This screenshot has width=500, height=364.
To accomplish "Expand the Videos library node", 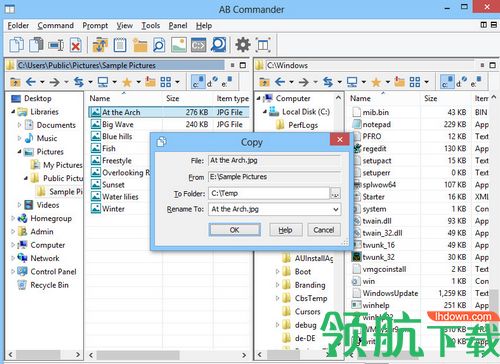I will (19, 205).
